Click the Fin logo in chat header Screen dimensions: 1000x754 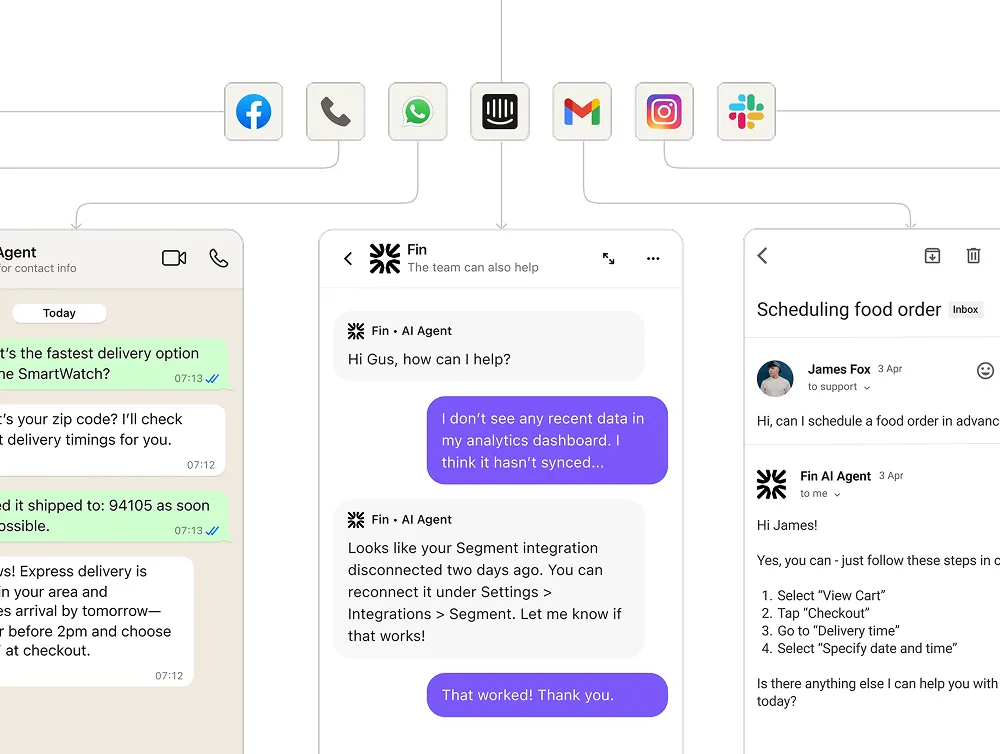385,258
